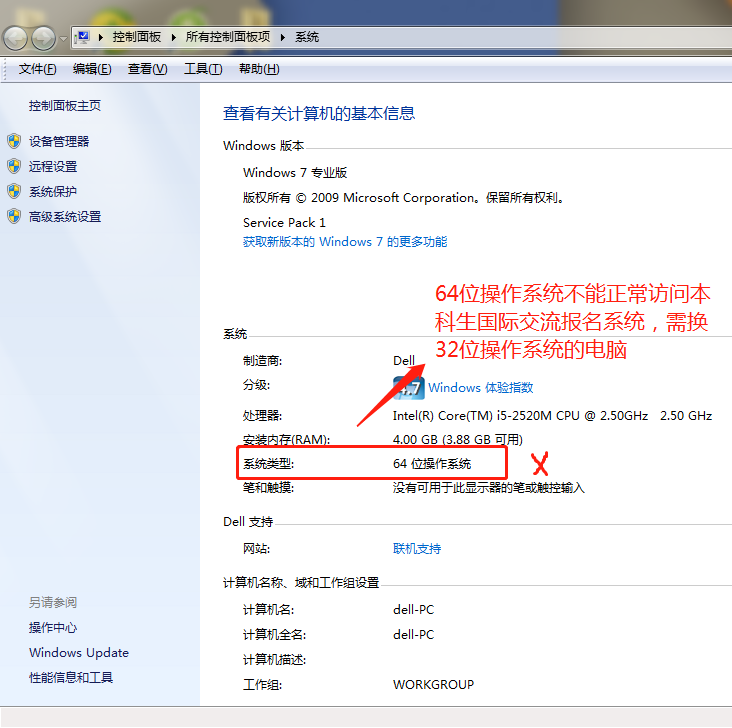Viewport: 732px width, 728px height.
Task: Click the 查看有关计算机的基本信息 heading
Action: tap(319, 113)
